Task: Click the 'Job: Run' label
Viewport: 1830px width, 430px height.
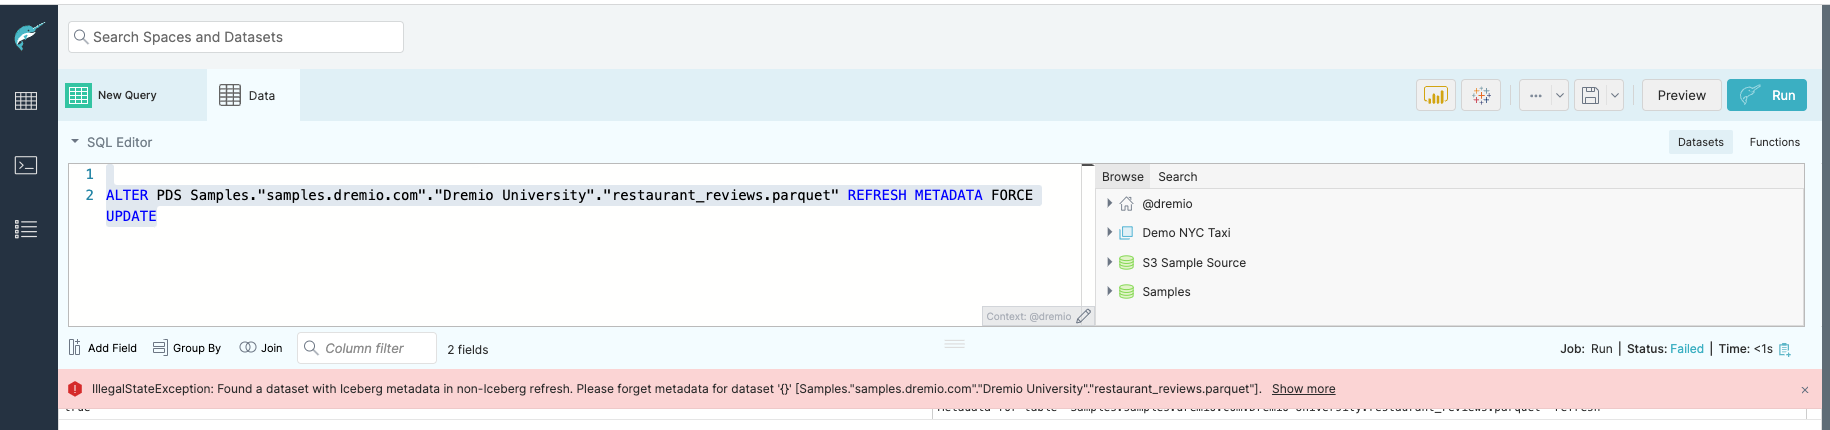Action: click(1586, 349)
